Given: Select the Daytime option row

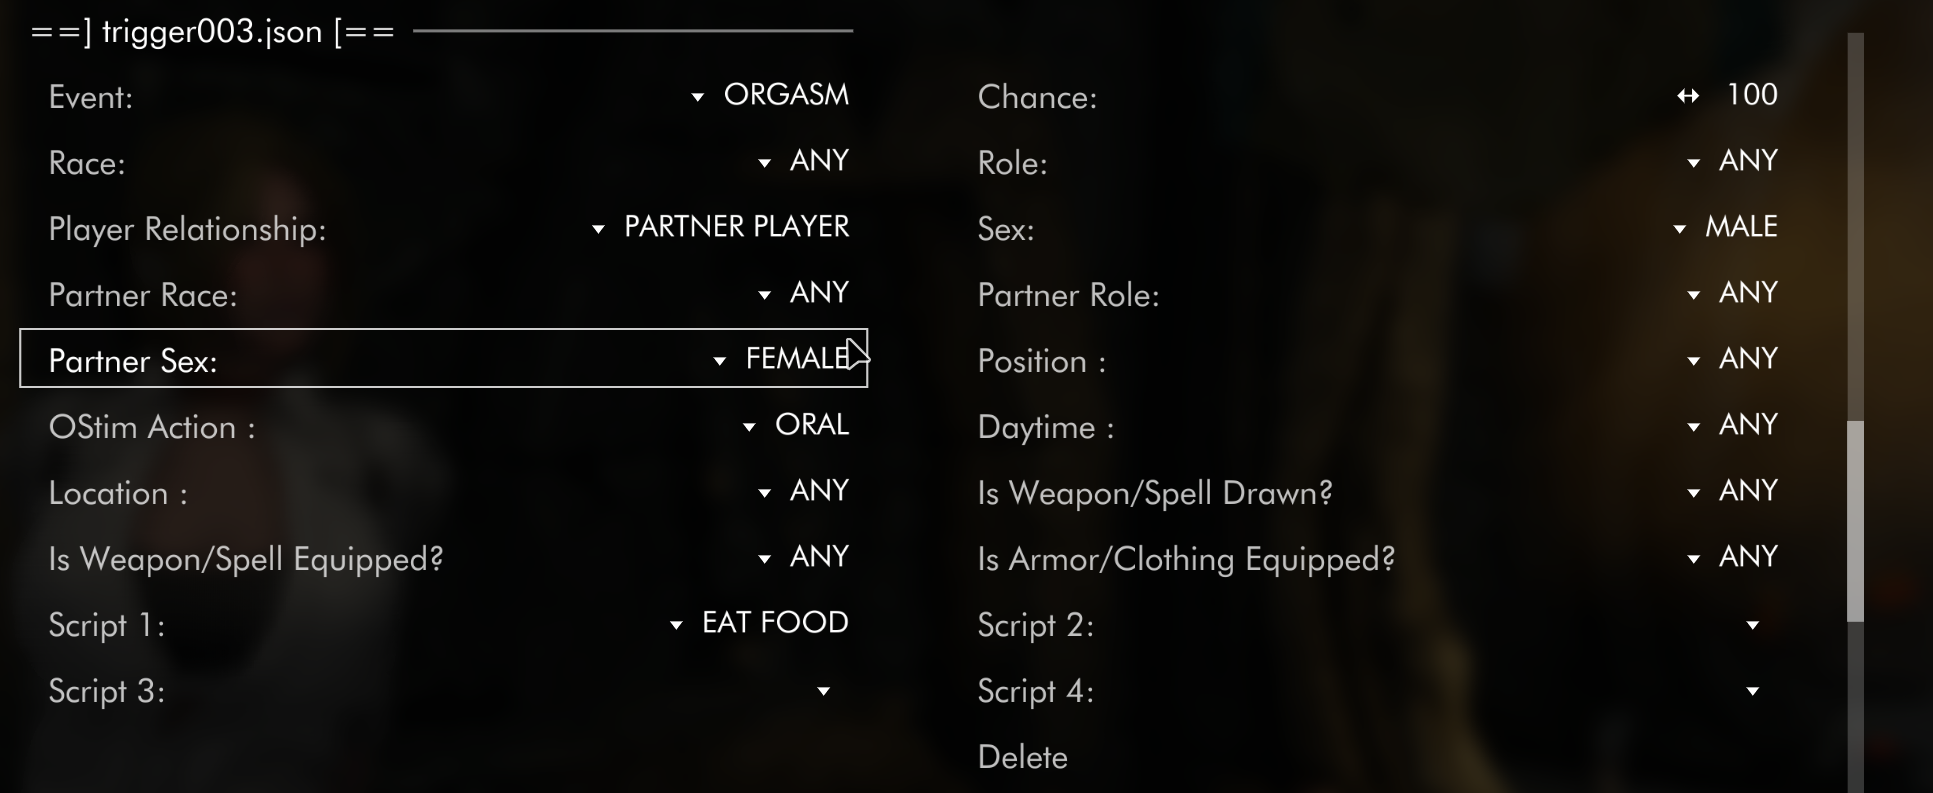Looking at the screenshot, I should point(1377,427).
